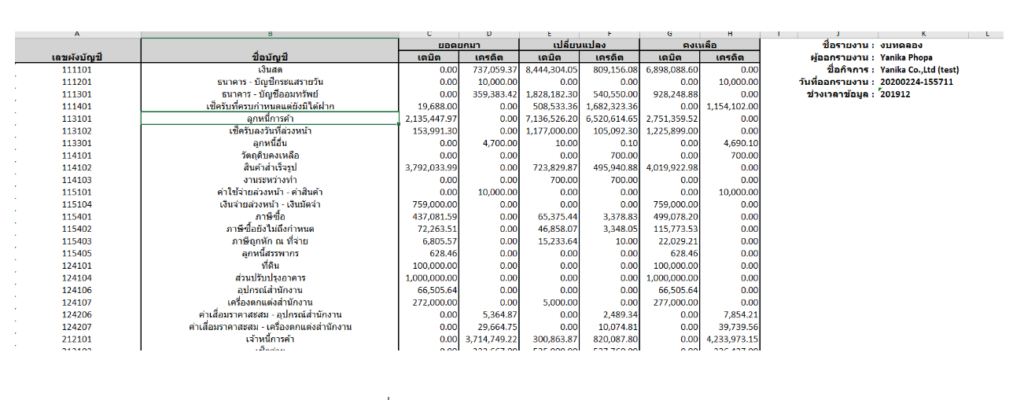Click the Yanika Co.,Ltd (test) cell

(920, 69)
